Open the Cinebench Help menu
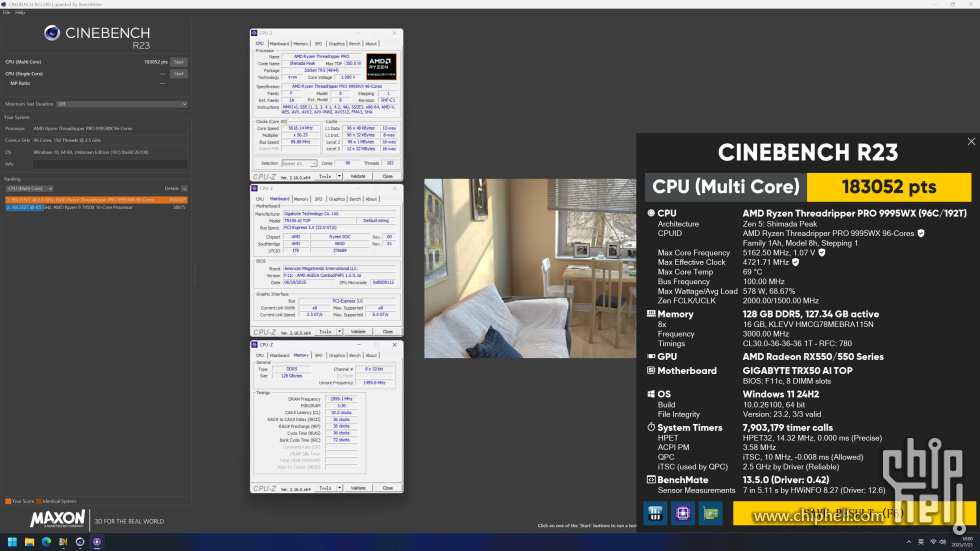 [x=20, y=12]
